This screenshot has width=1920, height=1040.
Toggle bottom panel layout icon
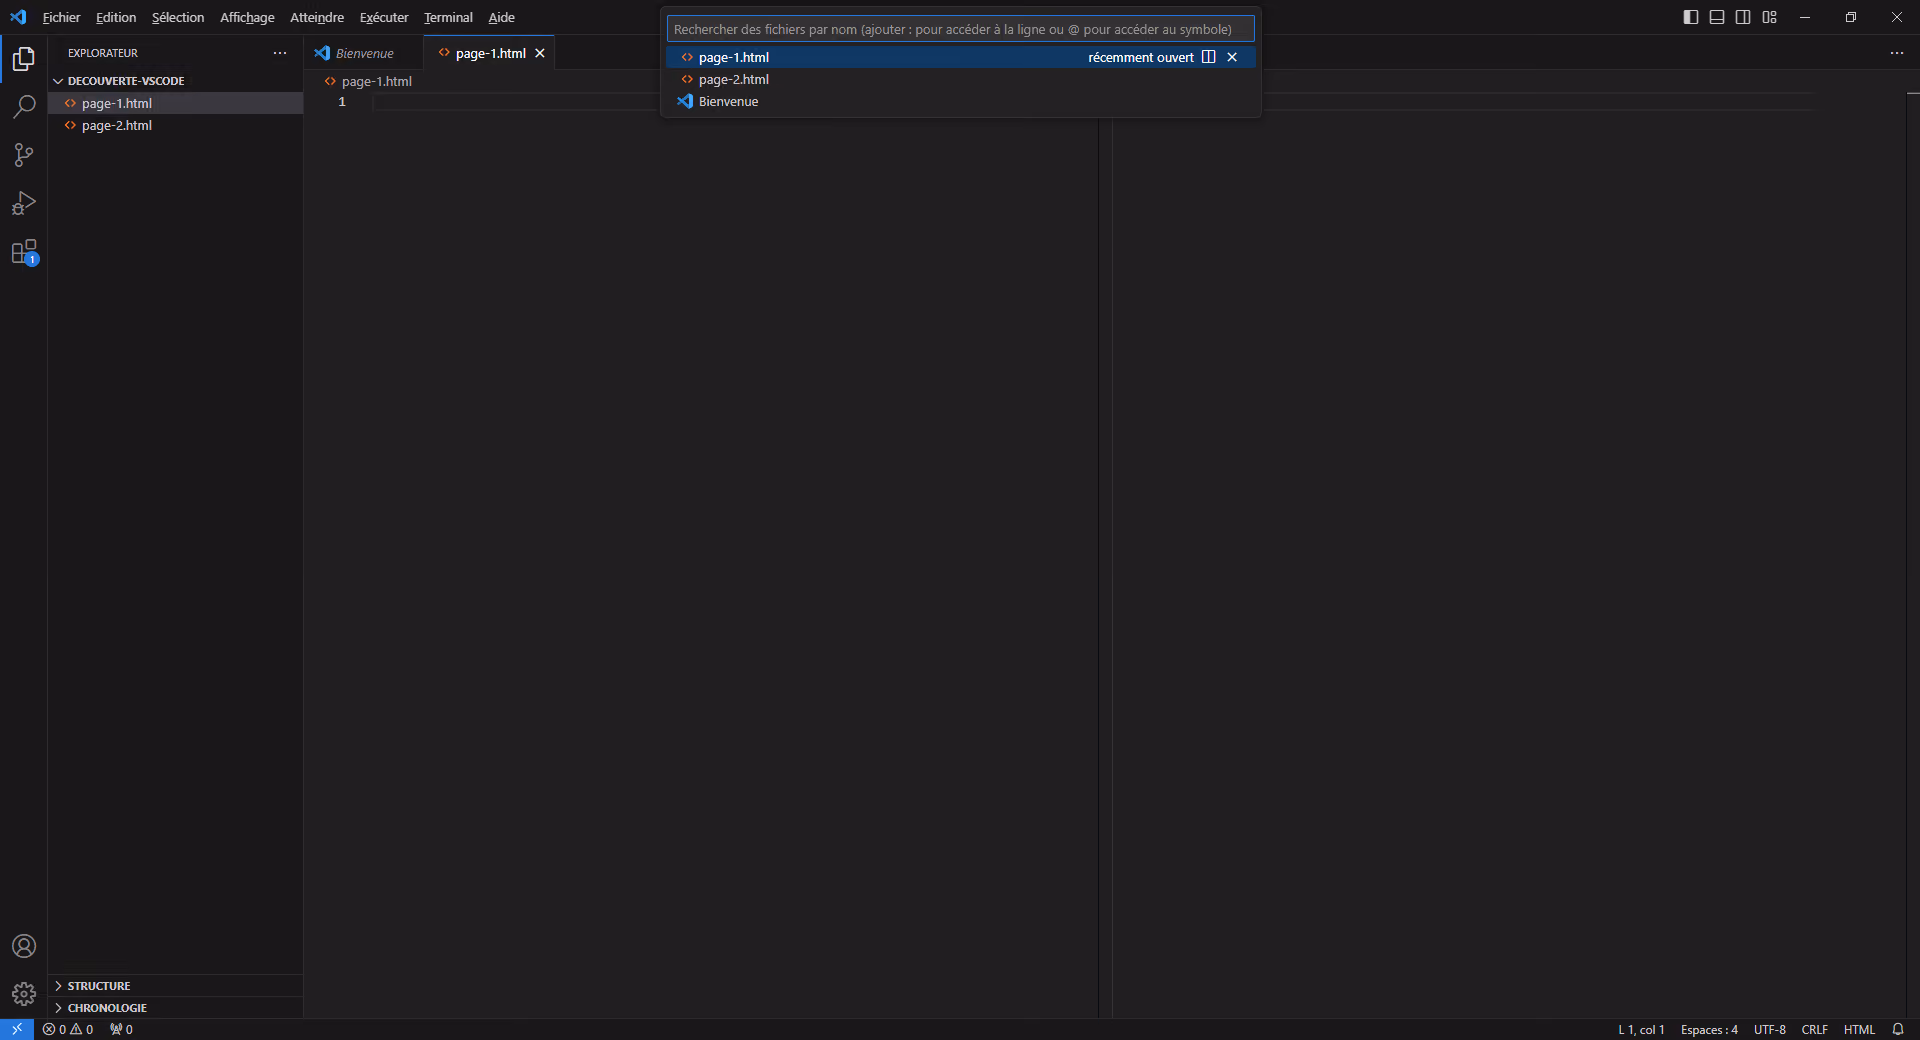[x=1717, y=17]
